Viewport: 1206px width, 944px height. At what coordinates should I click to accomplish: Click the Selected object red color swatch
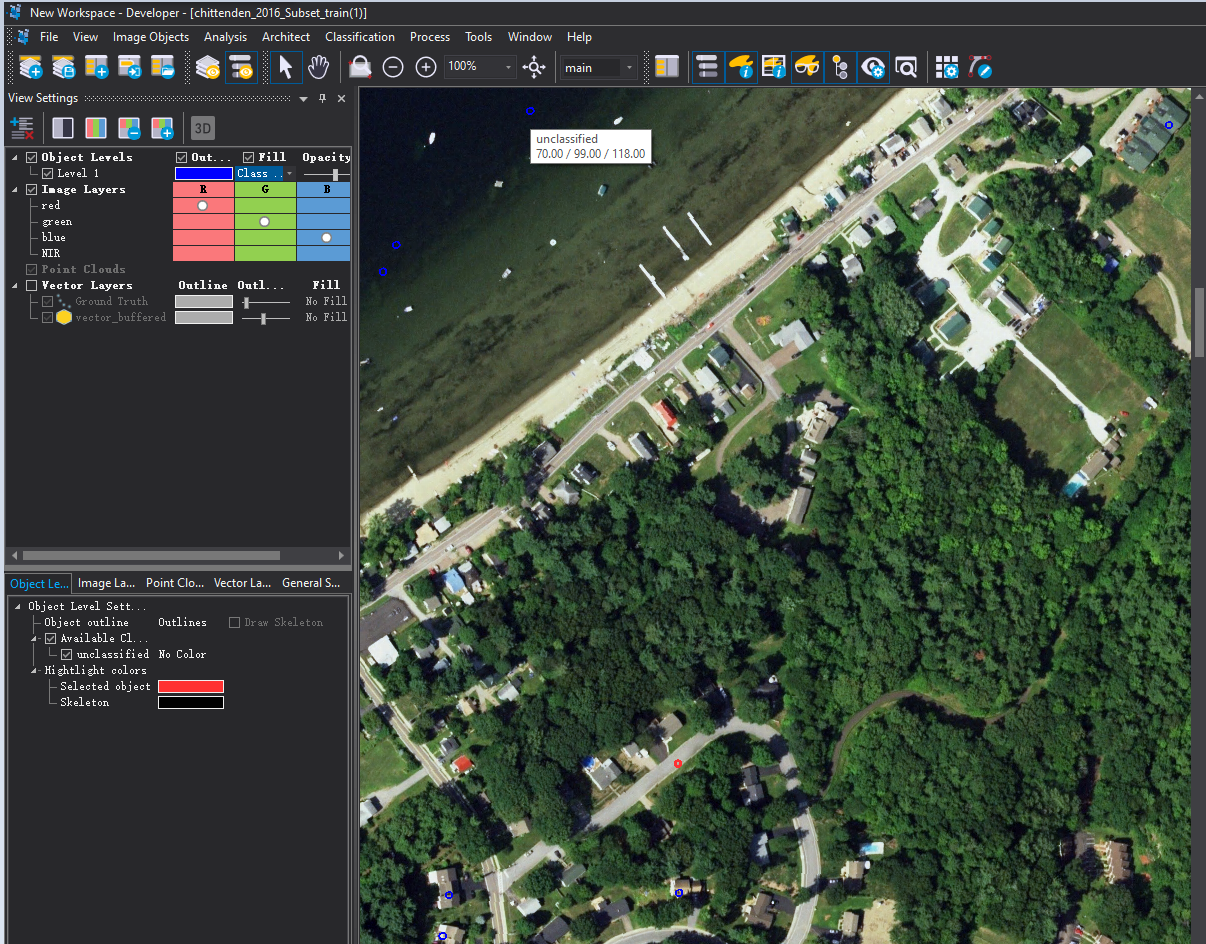click(x=191, y=686)
